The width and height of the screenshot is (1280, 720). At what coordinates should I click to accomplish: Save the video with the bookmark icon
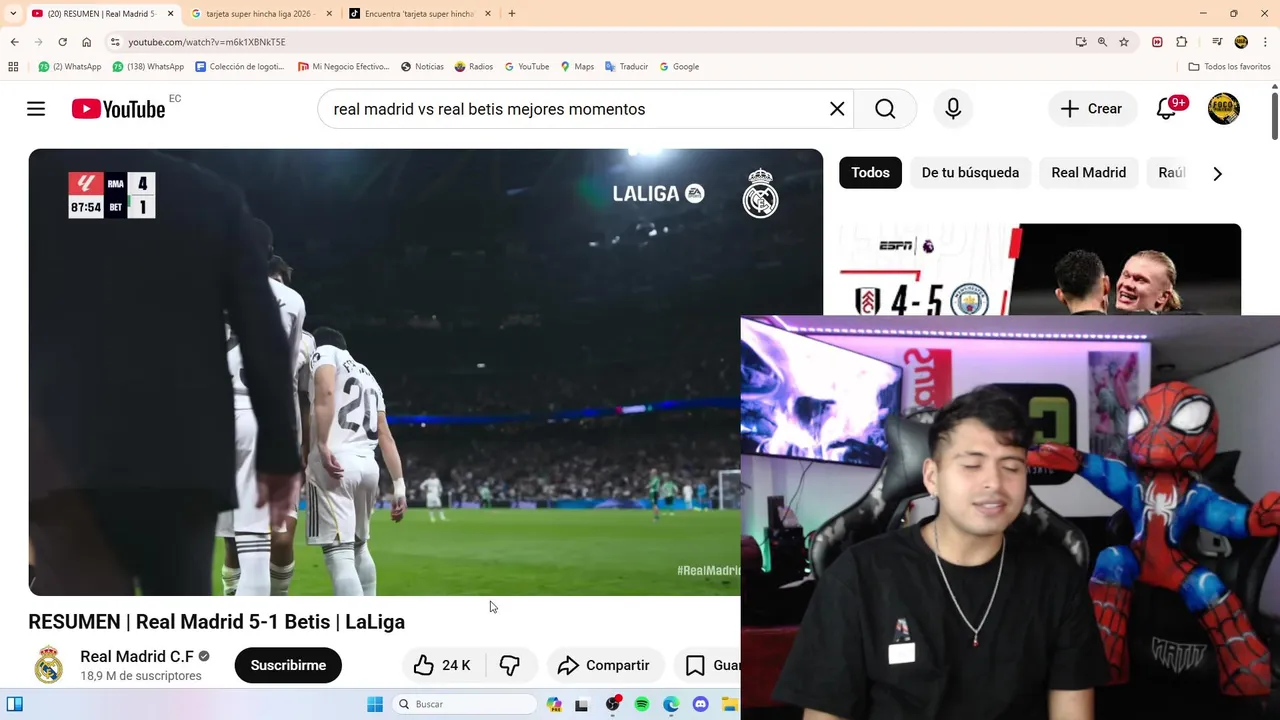695,665
